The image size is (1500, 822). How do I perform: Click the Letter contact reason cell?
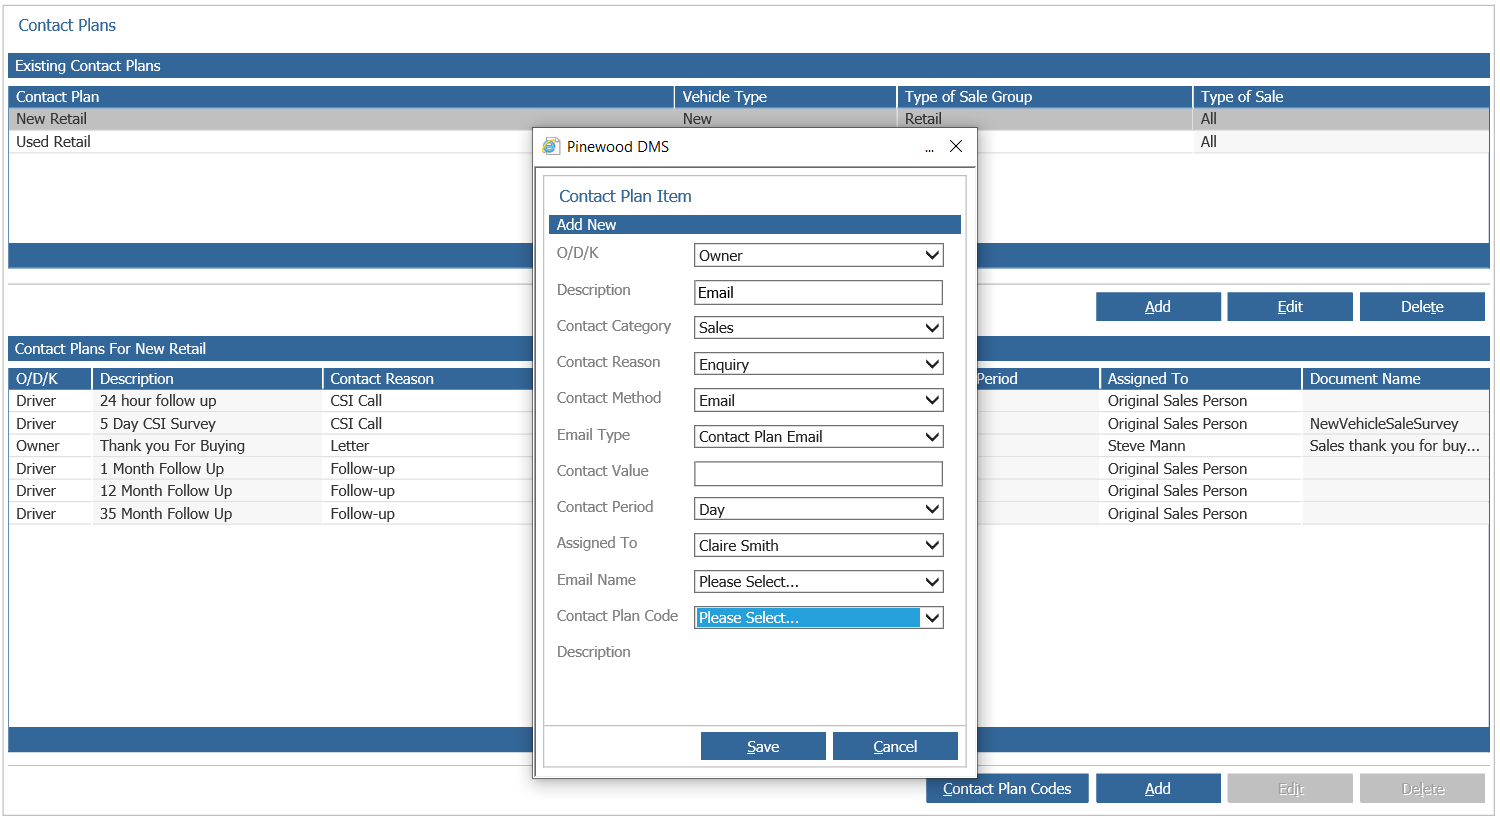[x=428, y=446]
